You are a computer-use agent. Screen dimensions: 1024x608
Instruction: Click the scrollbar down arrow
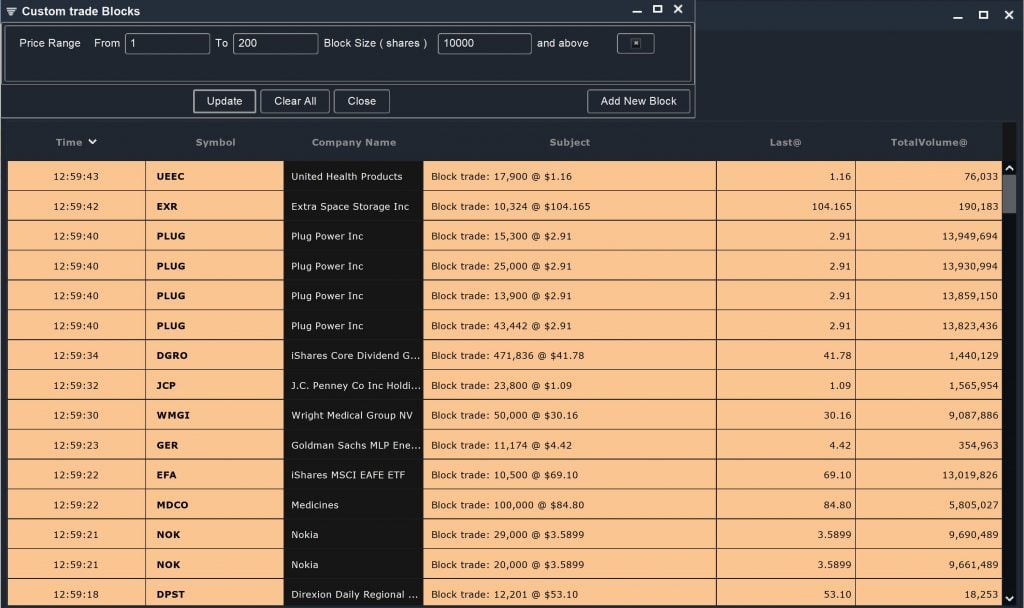point(1008,595)
